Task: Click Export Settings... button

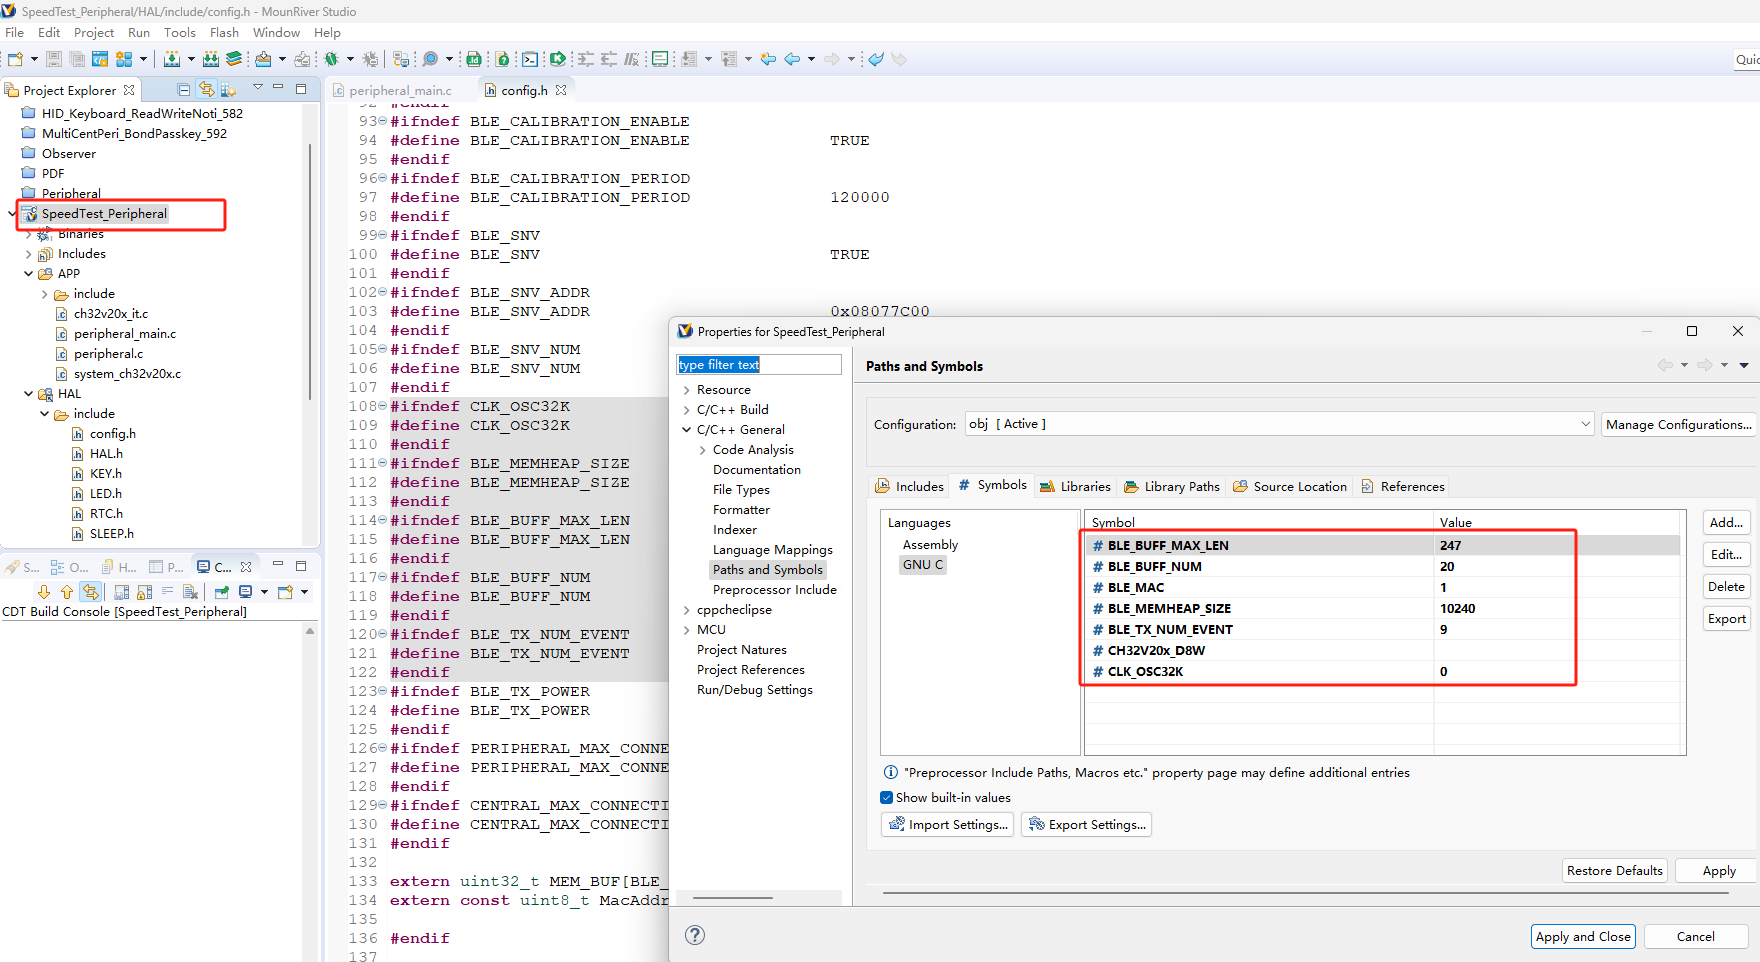Action: pyautogui.click(x=1087, y=824)
